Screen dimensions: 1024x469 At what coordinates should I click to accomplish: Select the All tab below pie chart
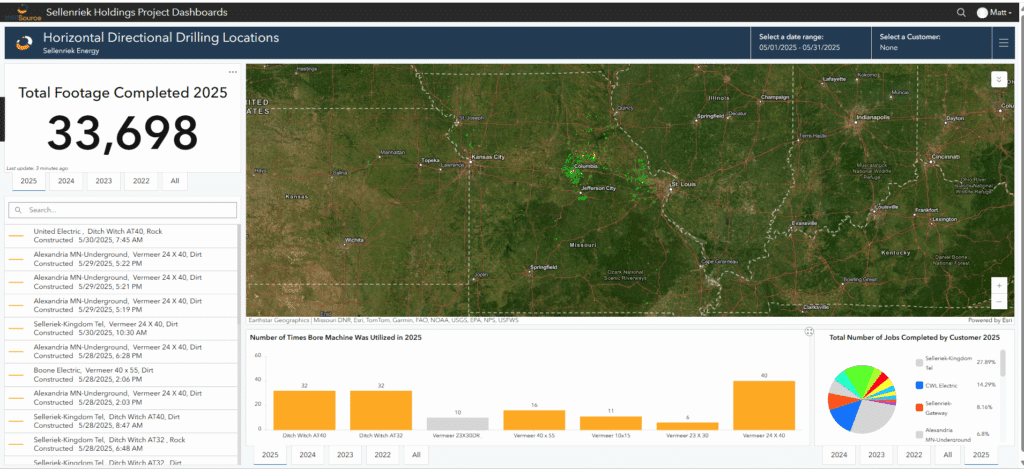point(948,455)
